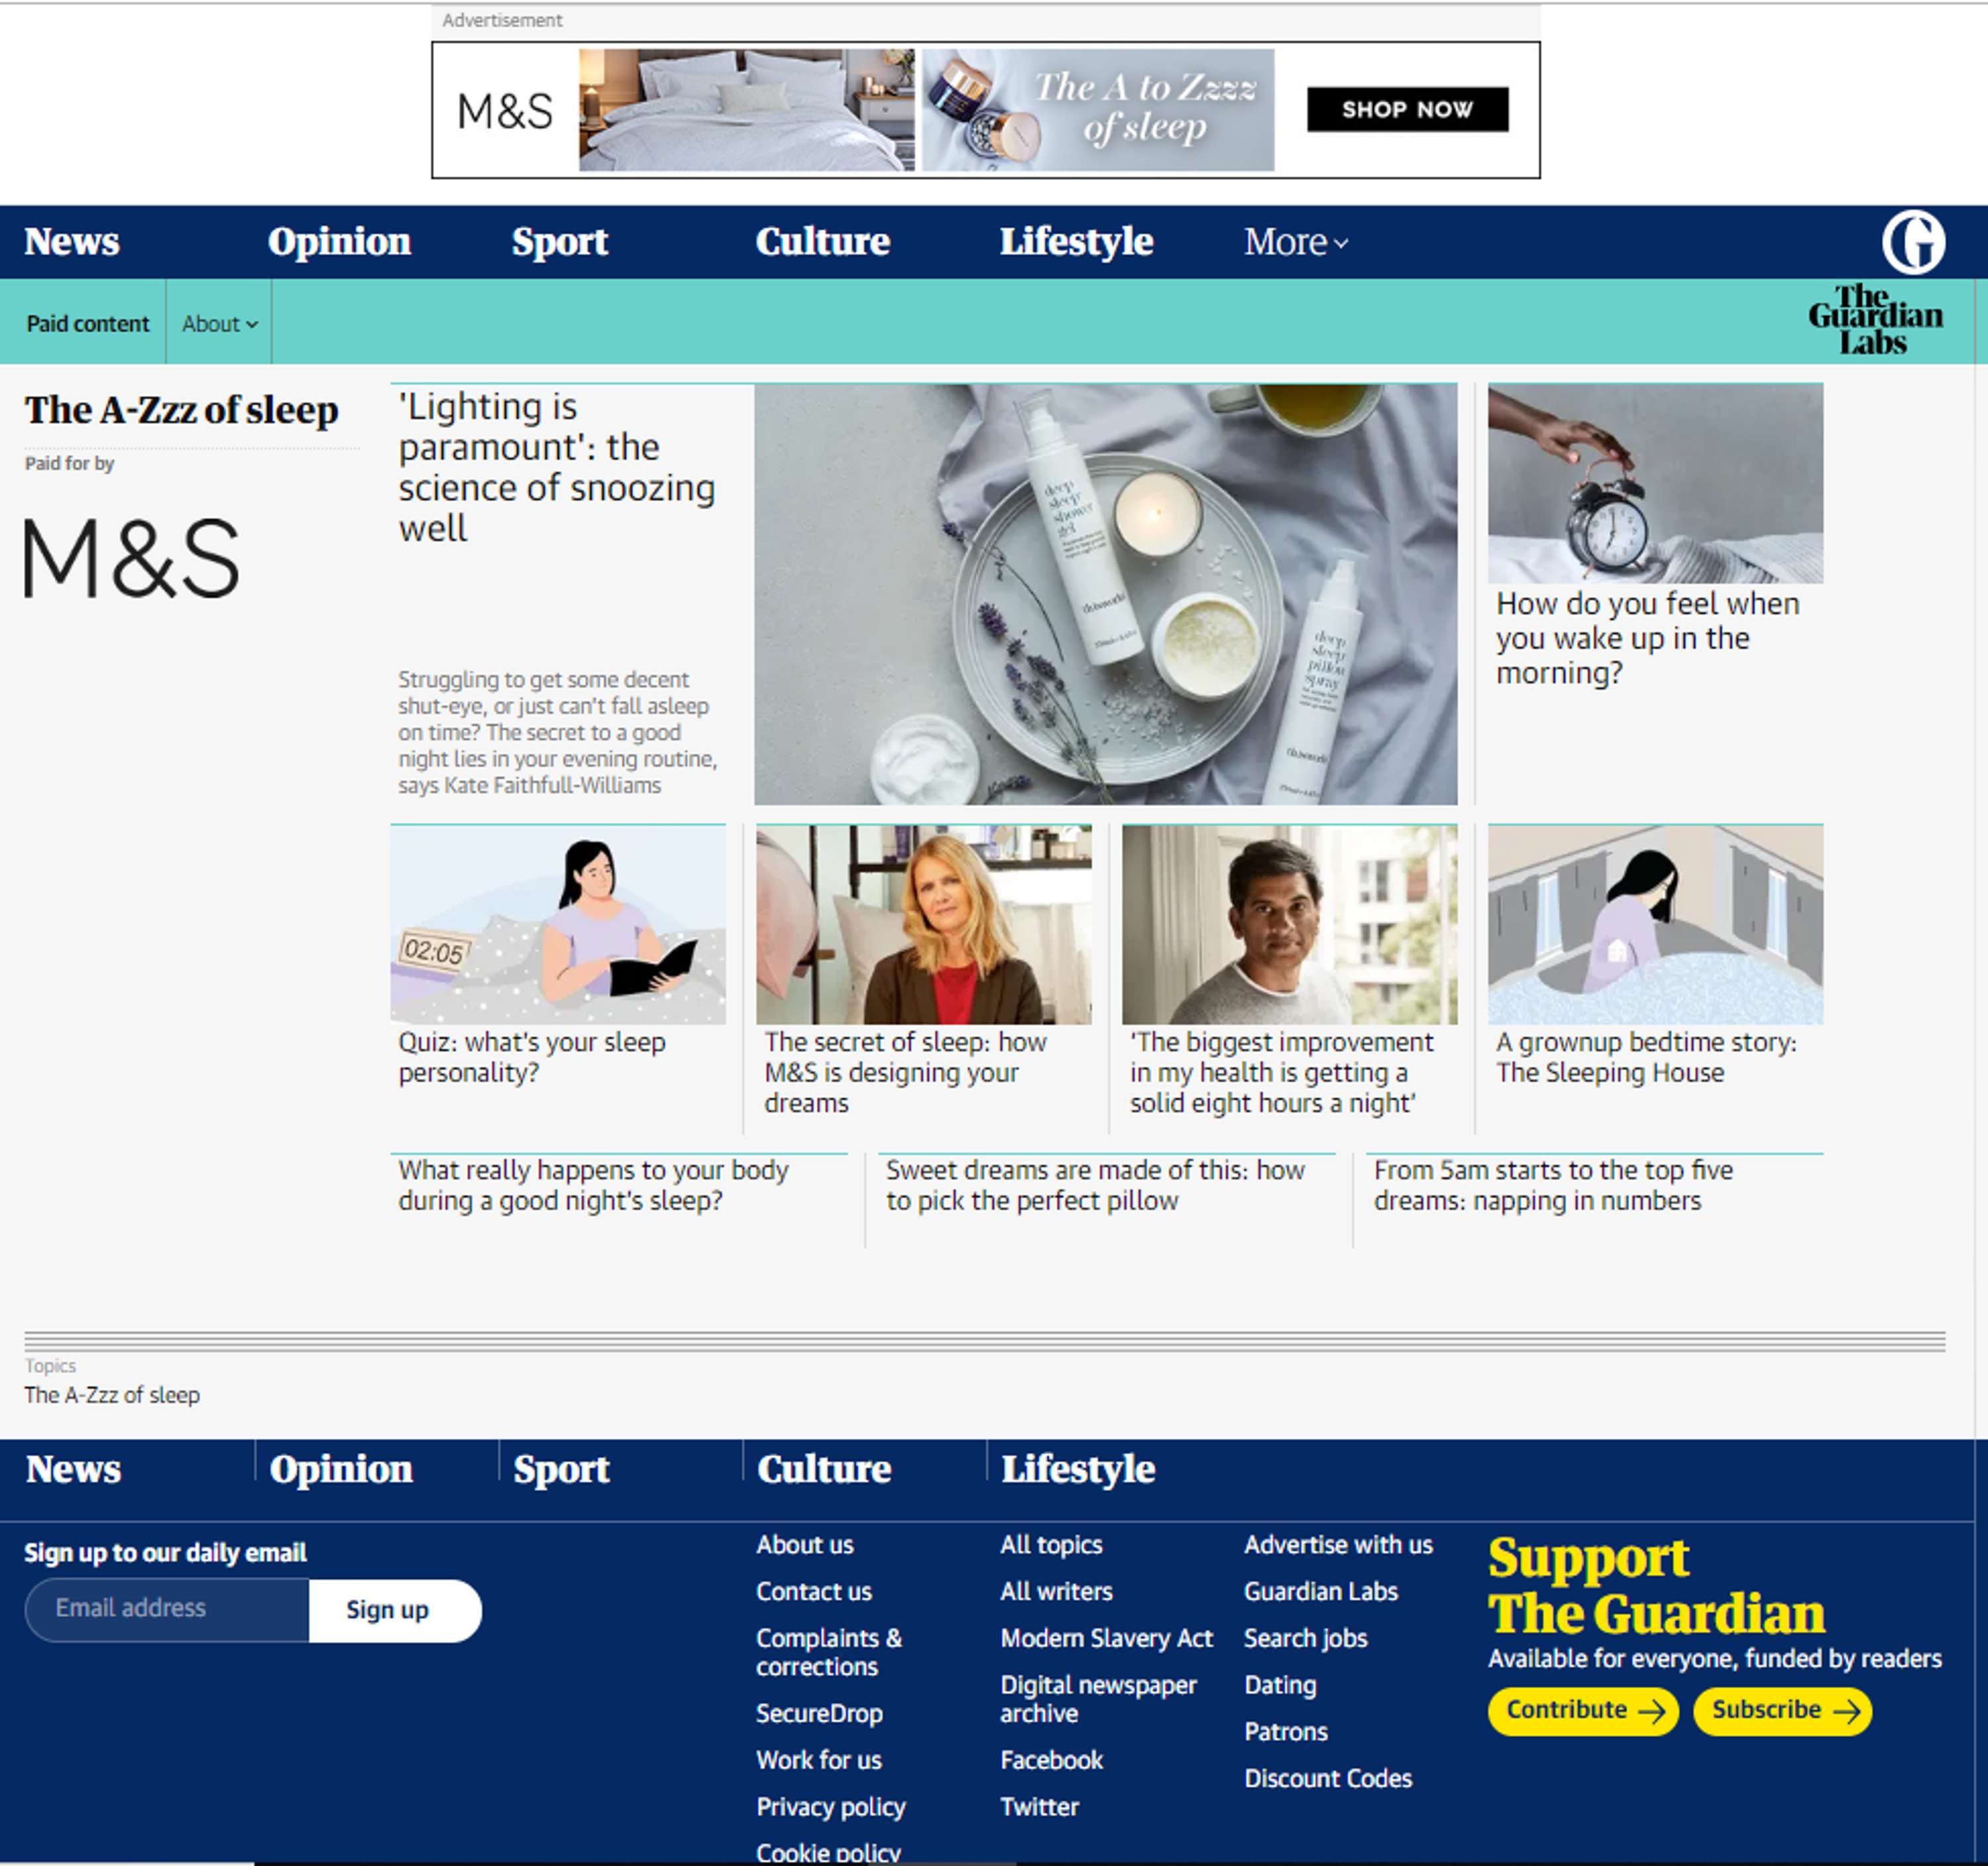The image size is (1988, 1866).
Task: Open the man in grey jumper thumbnail
Action: click(x=1290, y=924)
